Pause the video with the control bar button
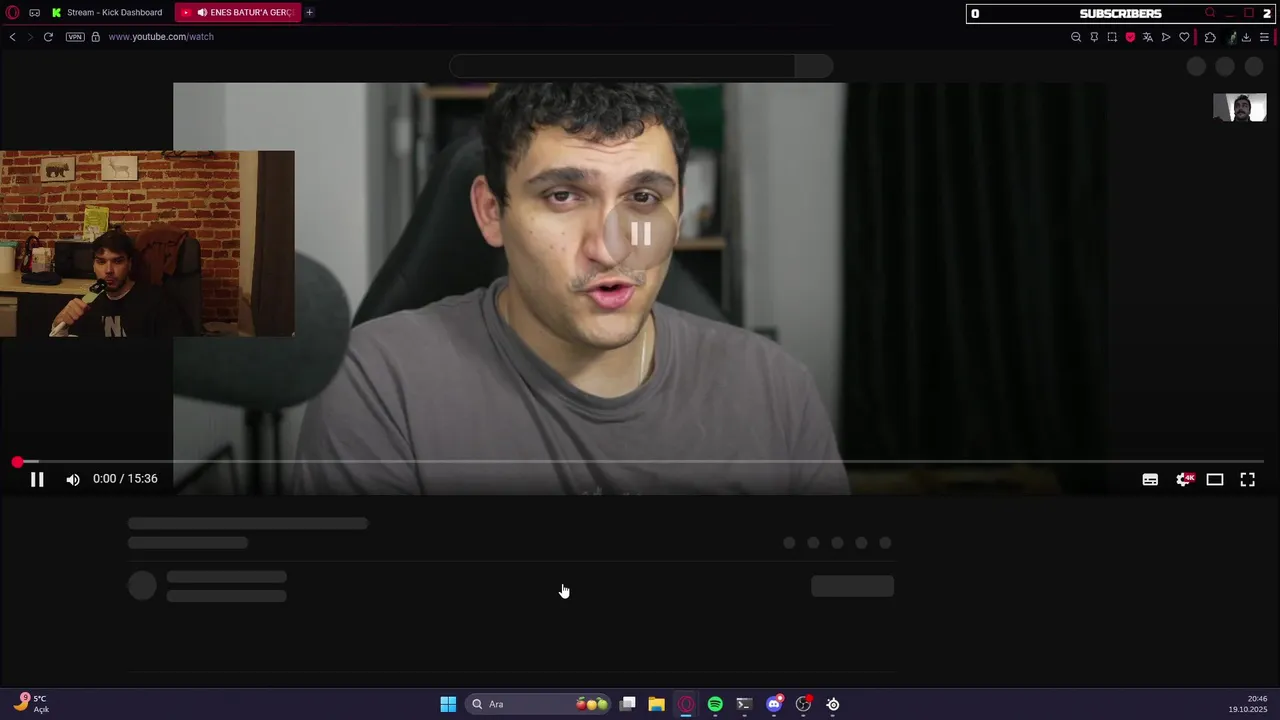This screenshot has width=1280, height=720. (x=37, y=480)
